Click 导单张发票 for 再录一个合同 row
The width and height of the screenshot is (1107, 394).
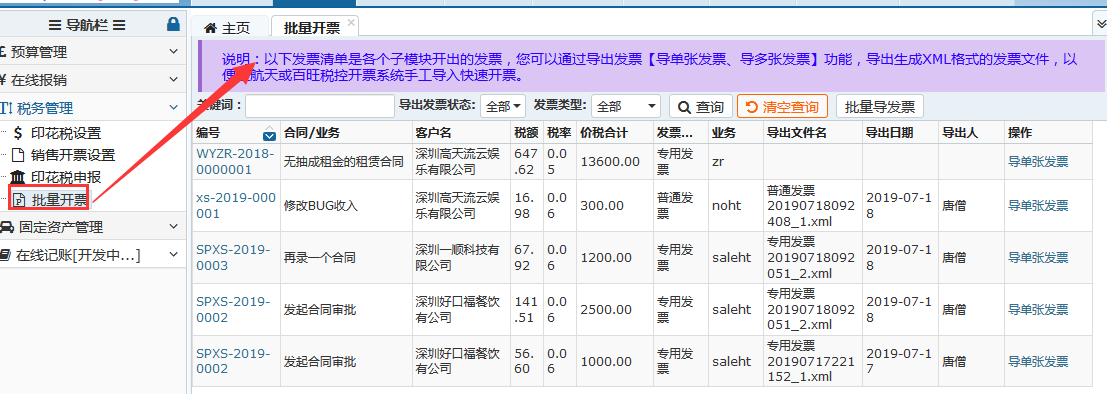pyautogui.click(x=1038, y=258)
